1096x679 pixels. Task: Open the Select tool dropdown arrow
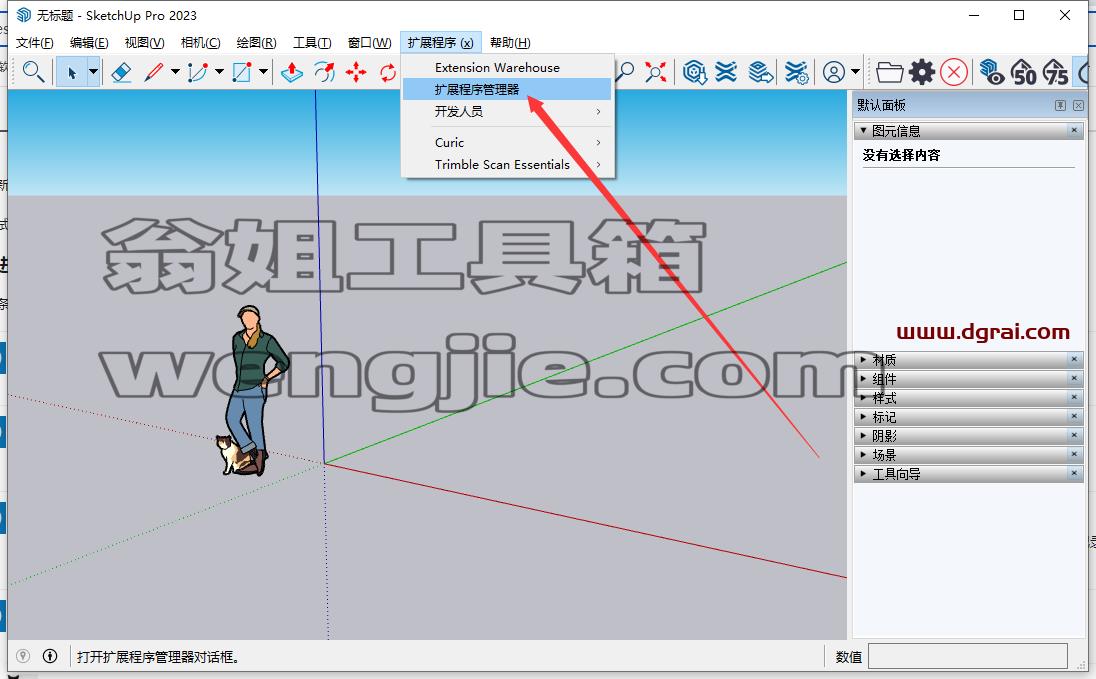[x=93, y=71]
